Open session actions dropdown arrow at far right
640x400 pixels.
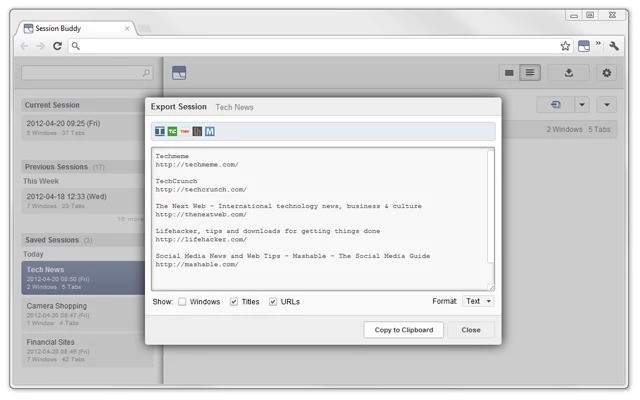click(607, 105)
